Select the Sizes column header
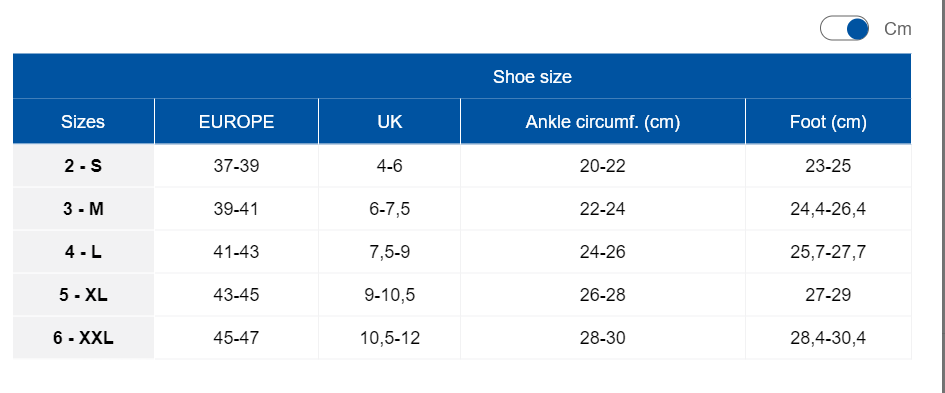The image size is (945, 393). tap(83, 122)
